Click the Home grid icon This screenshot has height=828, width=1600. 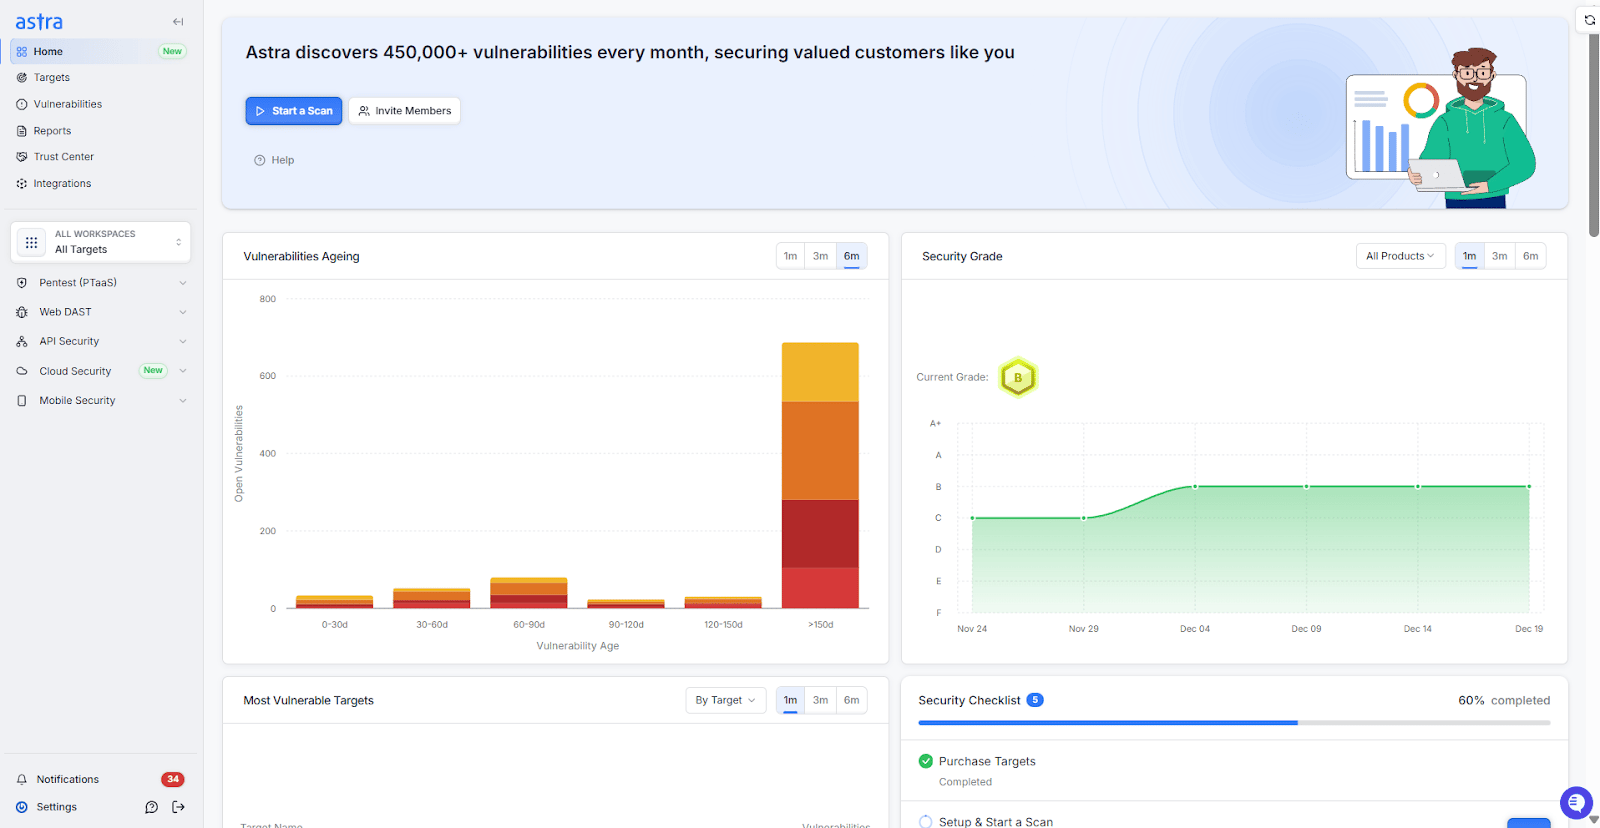(x=22, y=51)
